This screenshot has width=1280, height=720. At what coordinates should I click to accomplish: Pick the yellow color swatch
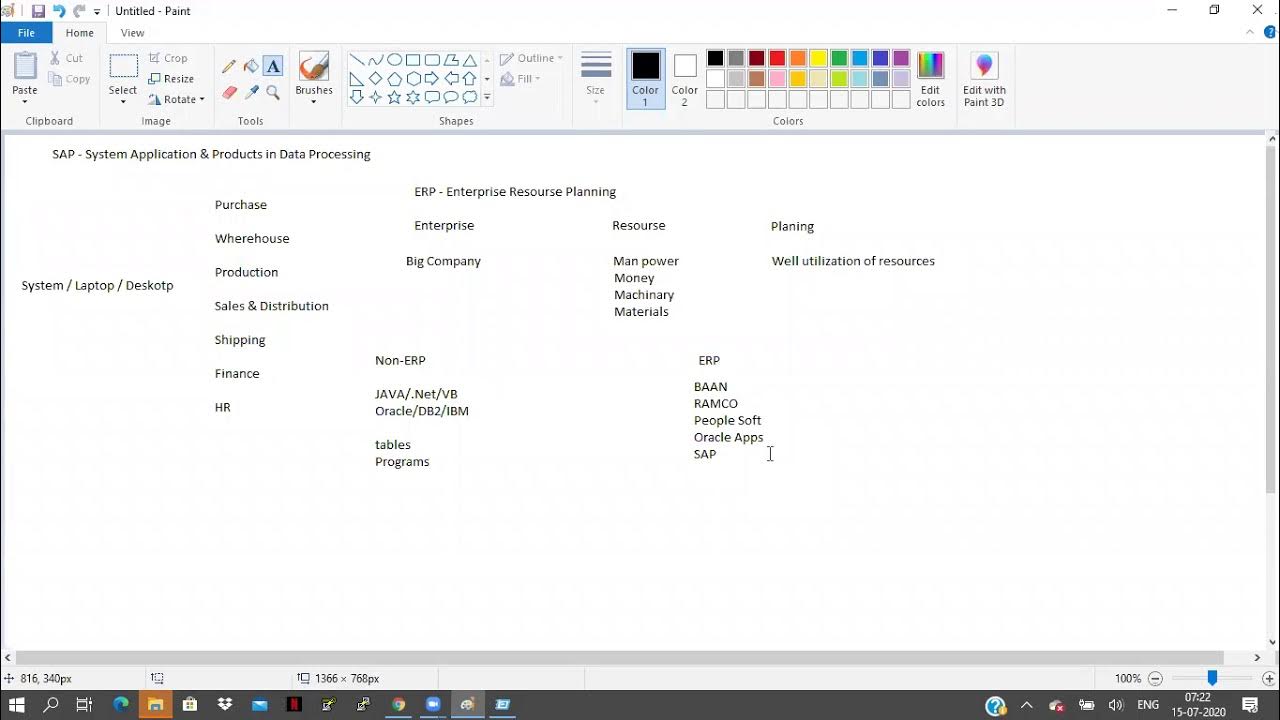pyautogui.click(x=818, y=59)
